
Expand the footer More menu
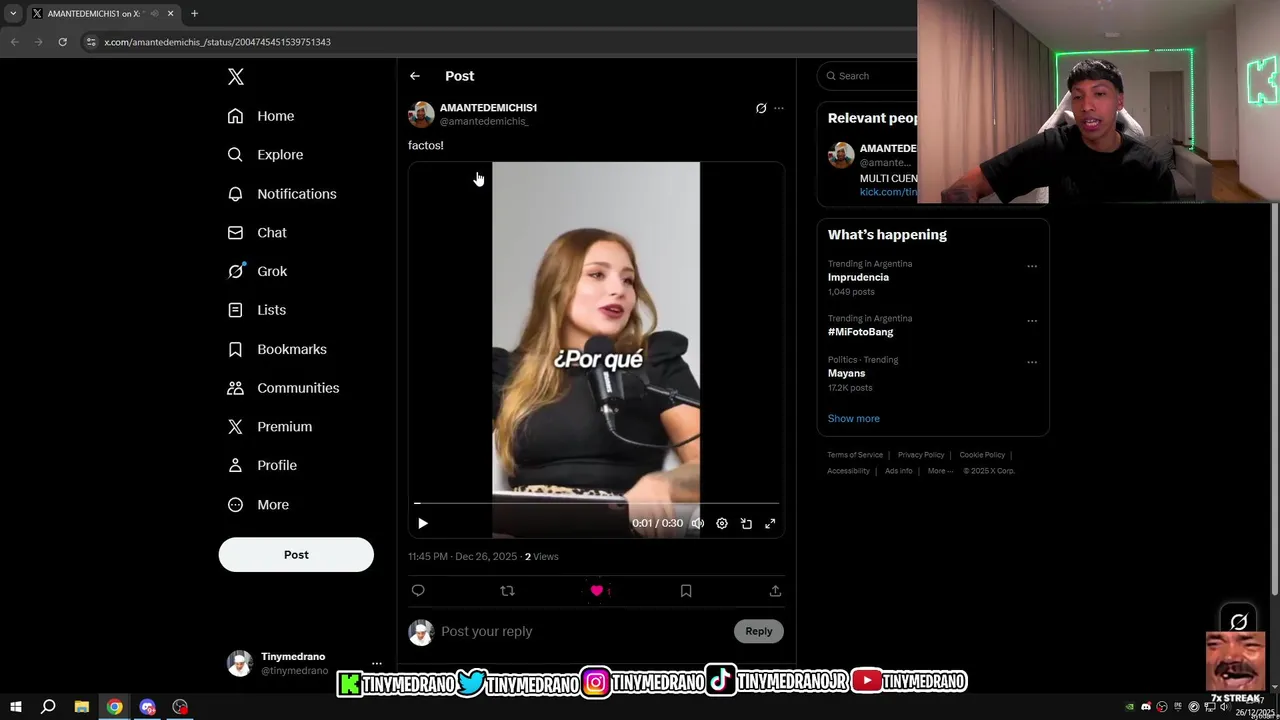point(940,471)
